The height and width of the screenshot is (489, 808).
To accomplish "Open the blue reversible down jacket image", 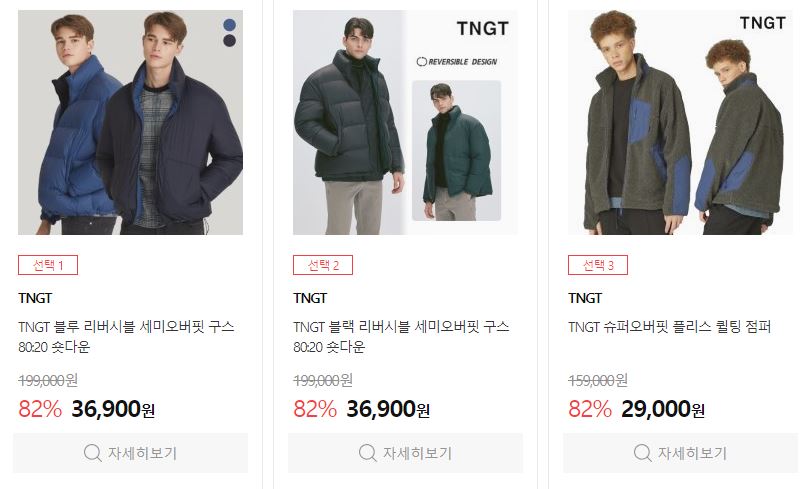I will click(130, 123).
